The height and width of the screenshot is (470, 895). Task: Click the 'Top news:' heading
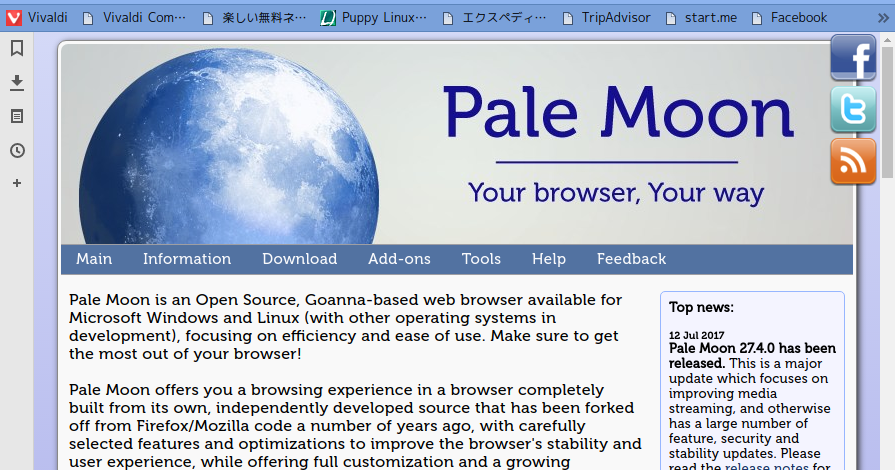[x=701, y=307]
